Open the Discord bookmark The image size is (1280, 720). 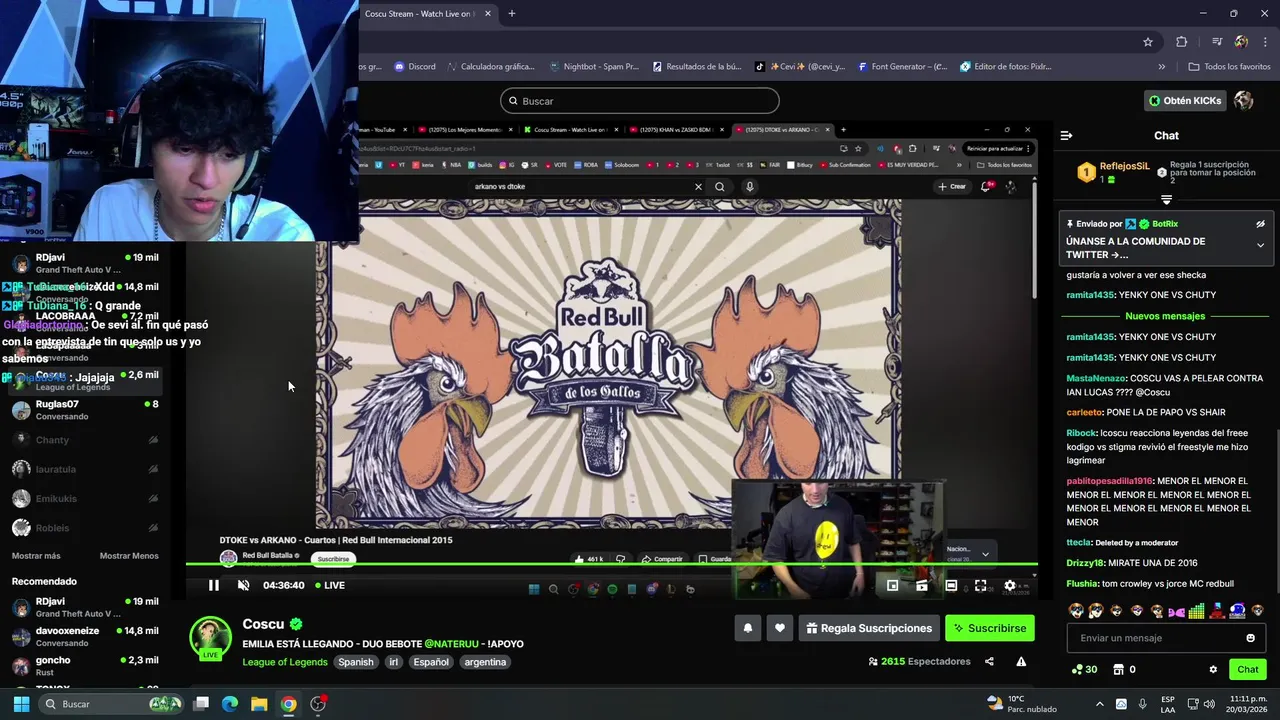point(414,67)
